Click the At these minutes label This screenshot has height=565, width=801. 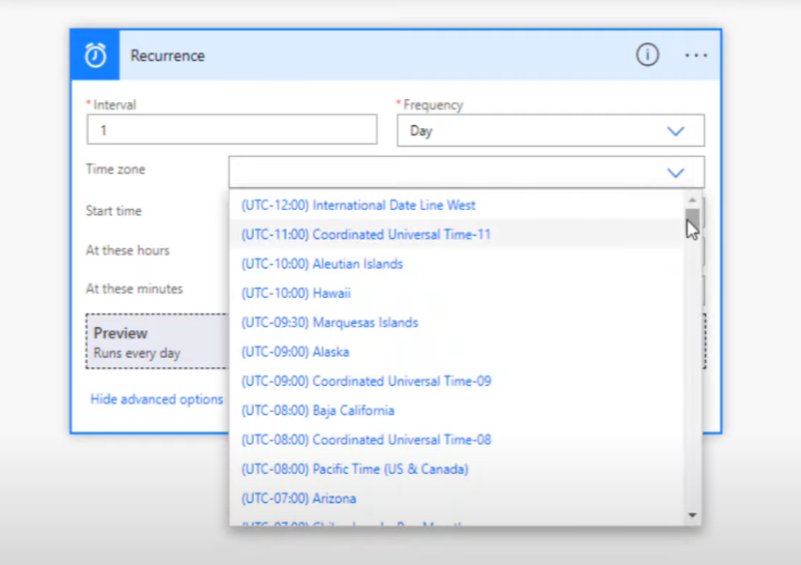coord(134,289)
